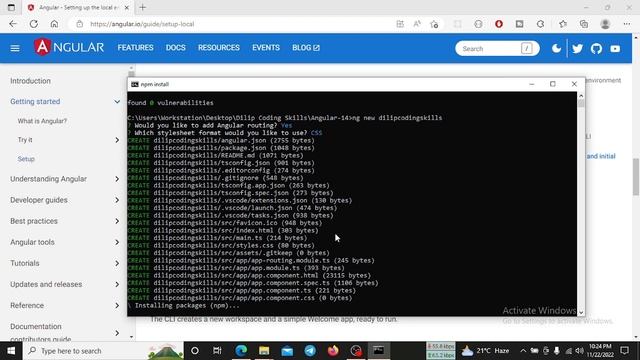
Task: Show hidden system tray icons
Action: click(x=523, y=351)
